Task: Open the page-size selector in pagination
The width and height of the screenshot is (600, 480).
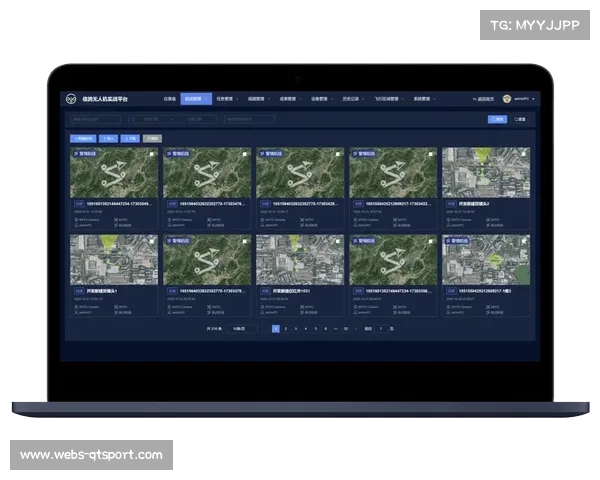Action: [x=240, y=328]
